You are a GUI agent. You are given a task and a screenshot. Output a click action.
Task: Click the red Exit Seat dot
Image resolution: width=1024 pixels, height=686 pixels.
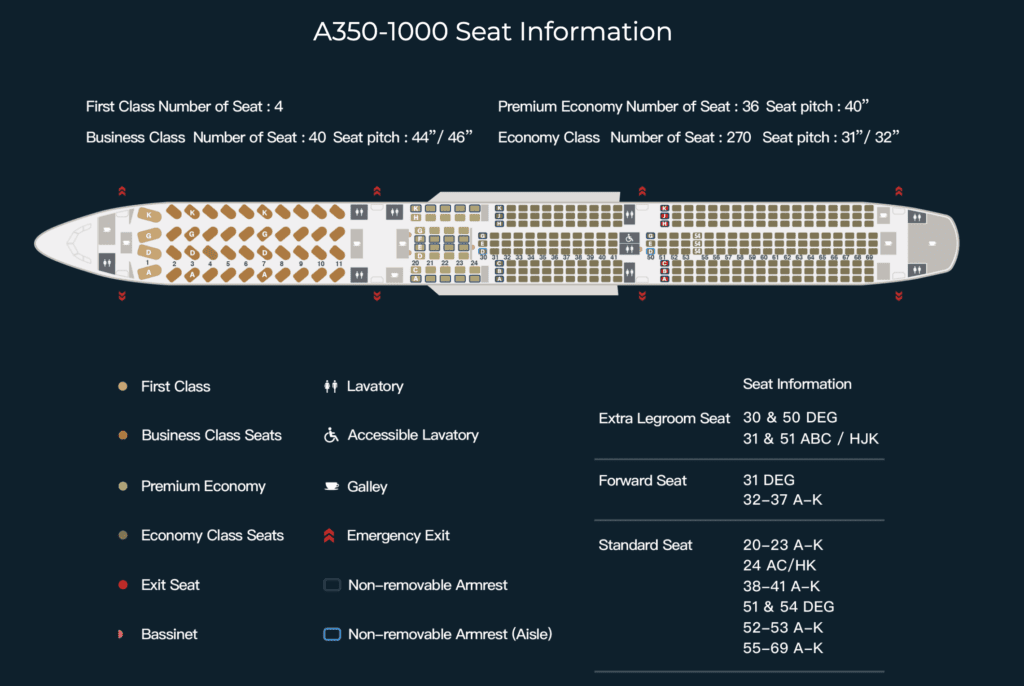122,585
